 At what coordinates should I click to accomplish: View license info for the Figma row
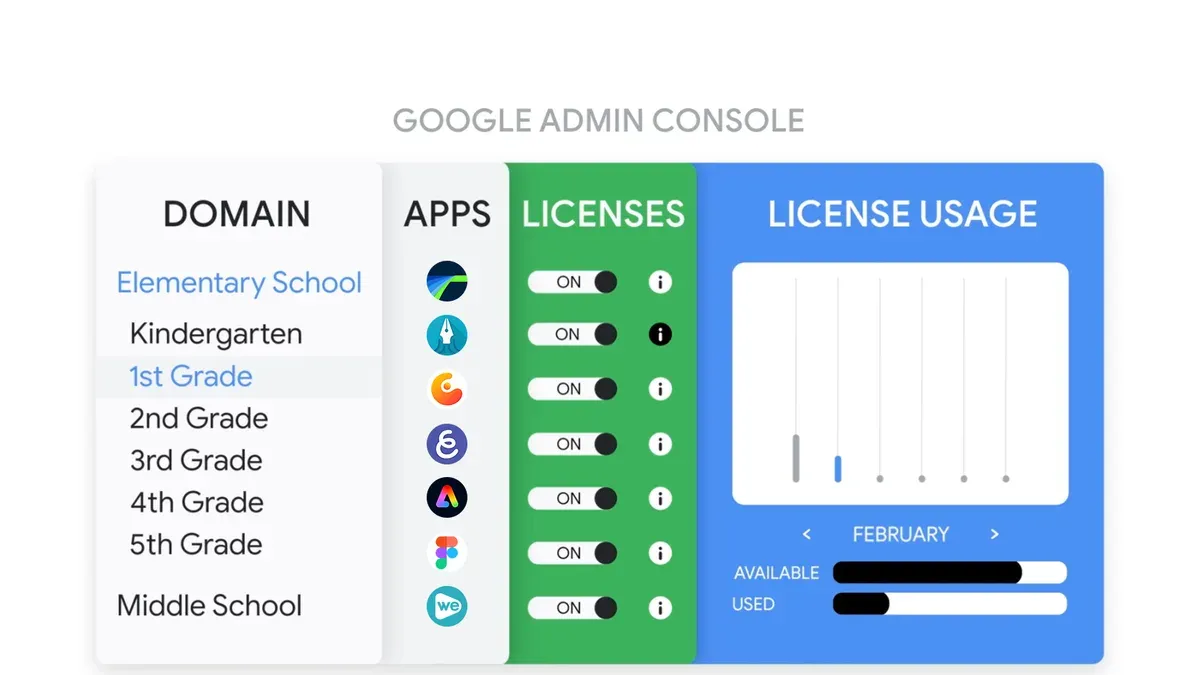[x=659, y=552]
